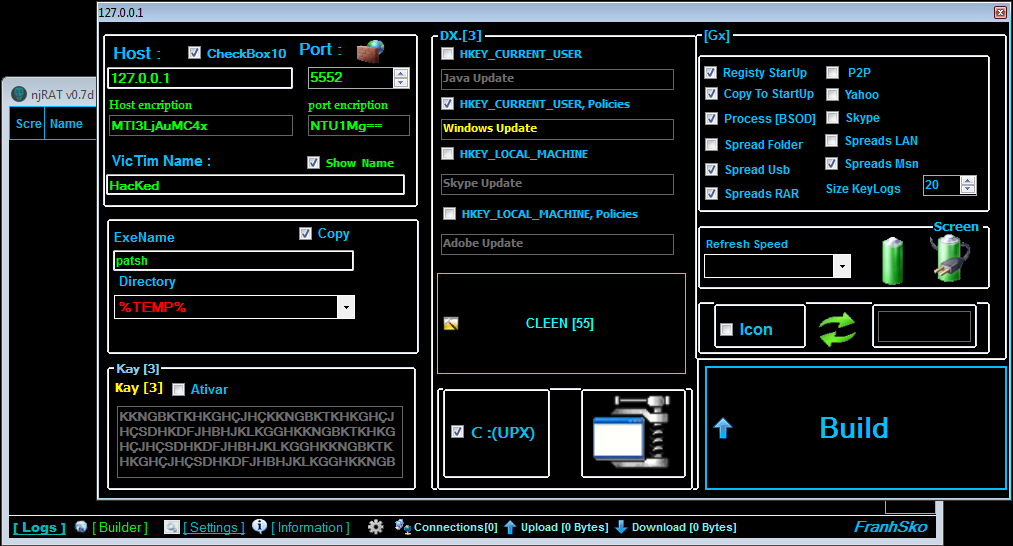Viewport: 1013px width, 546px height.
Task: Uncheck the Show Name checkbox
Action: [313, 163]
